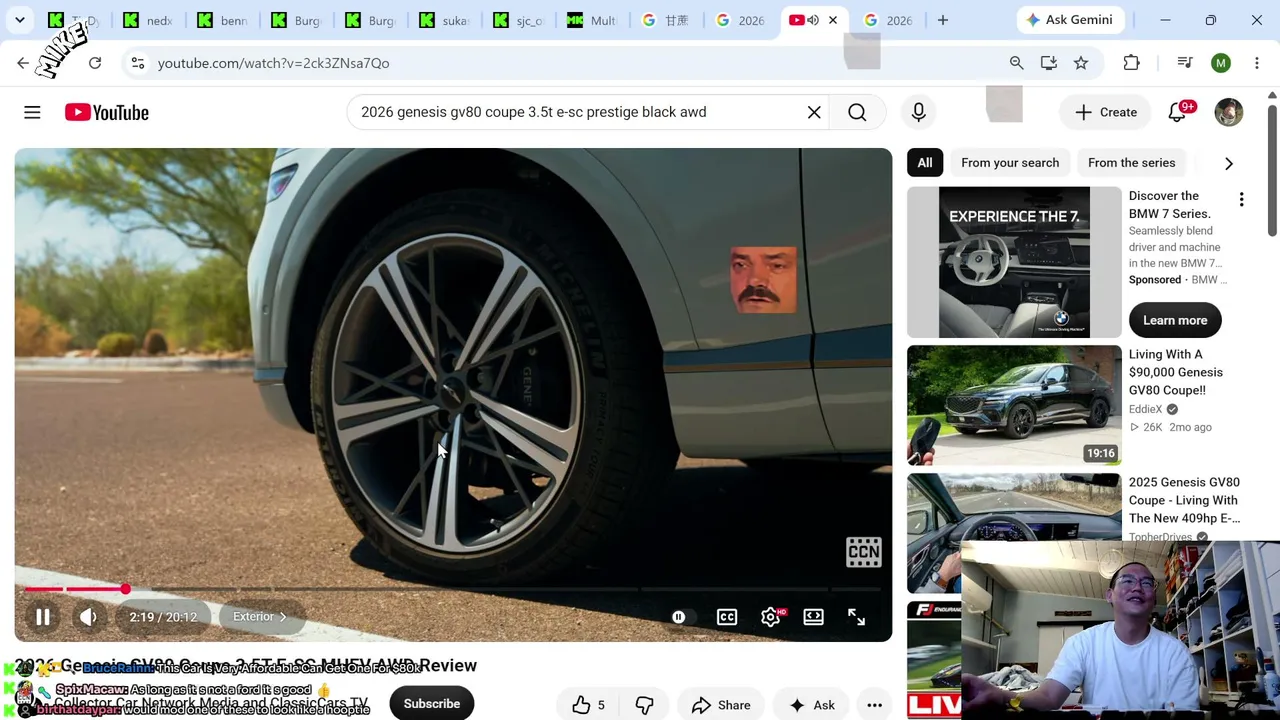1280x720 pixels.
Task: Mute the tab using its audio icon
Action: [813, 20]
